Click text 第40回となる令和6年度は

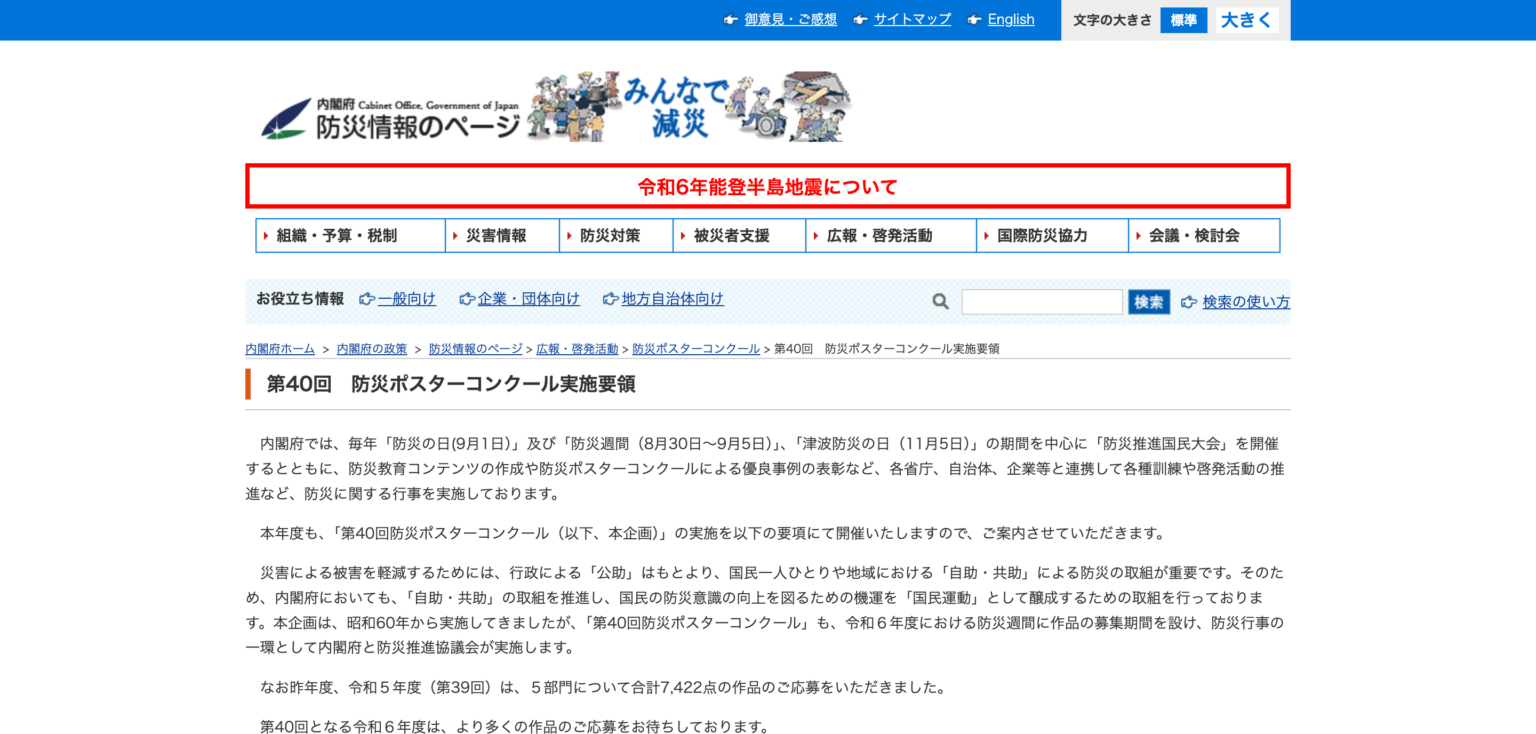tap(515, 726)
